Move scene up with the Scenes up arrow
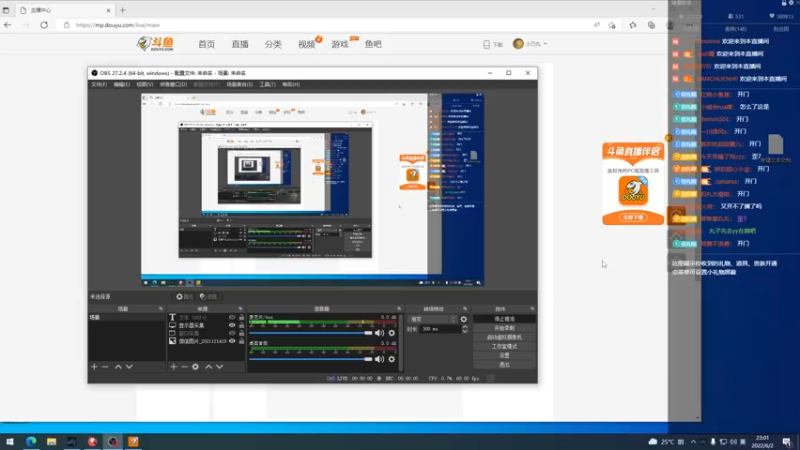This screenshot has height=450, width=800. click(118, 366)
